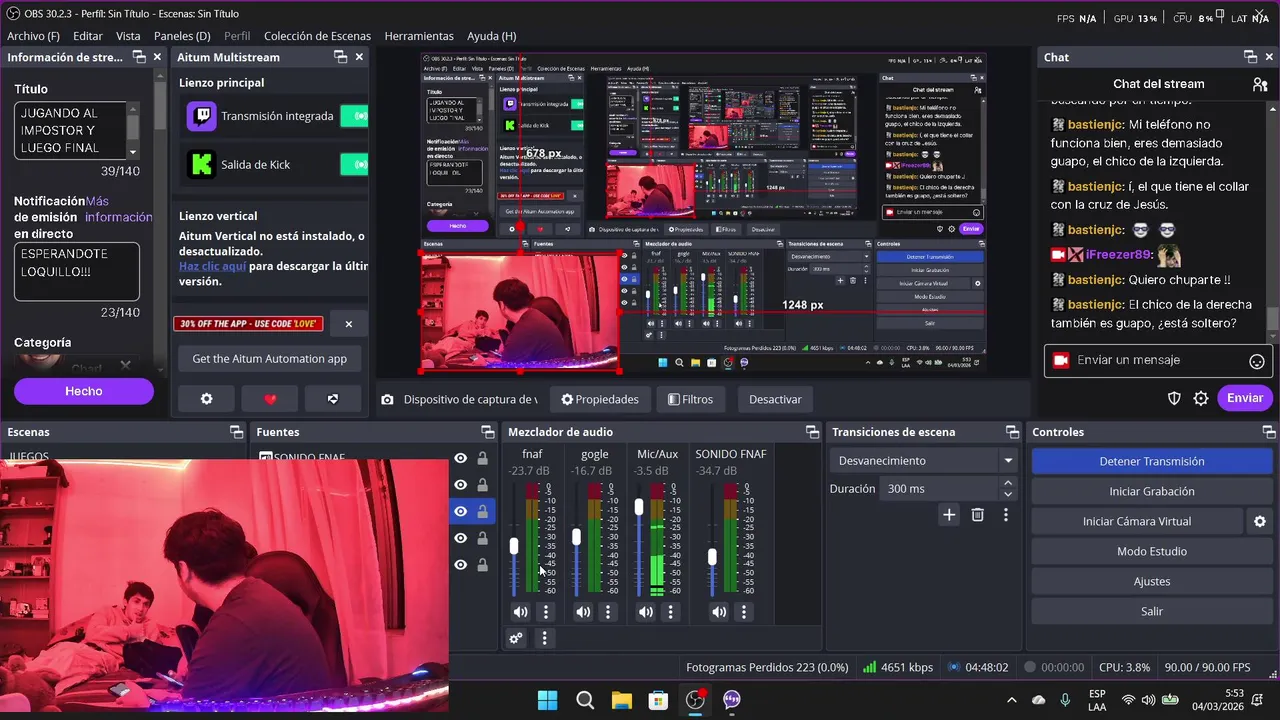Click Detener Transmisión button
1280x720 pixels.
[1152, 461]
